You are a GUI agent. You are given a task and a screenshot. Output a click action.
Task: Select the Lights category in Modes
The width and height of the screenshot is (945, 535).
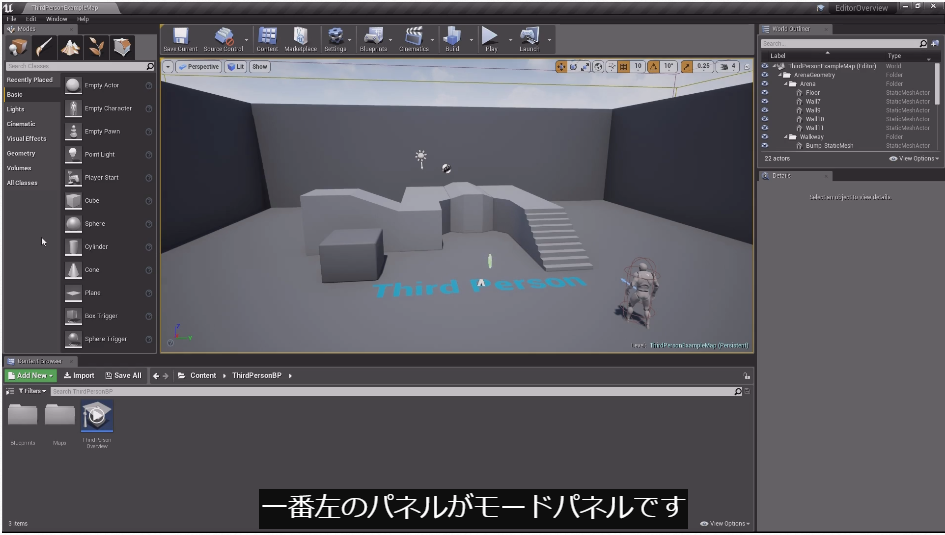click(x=16, y=109)
